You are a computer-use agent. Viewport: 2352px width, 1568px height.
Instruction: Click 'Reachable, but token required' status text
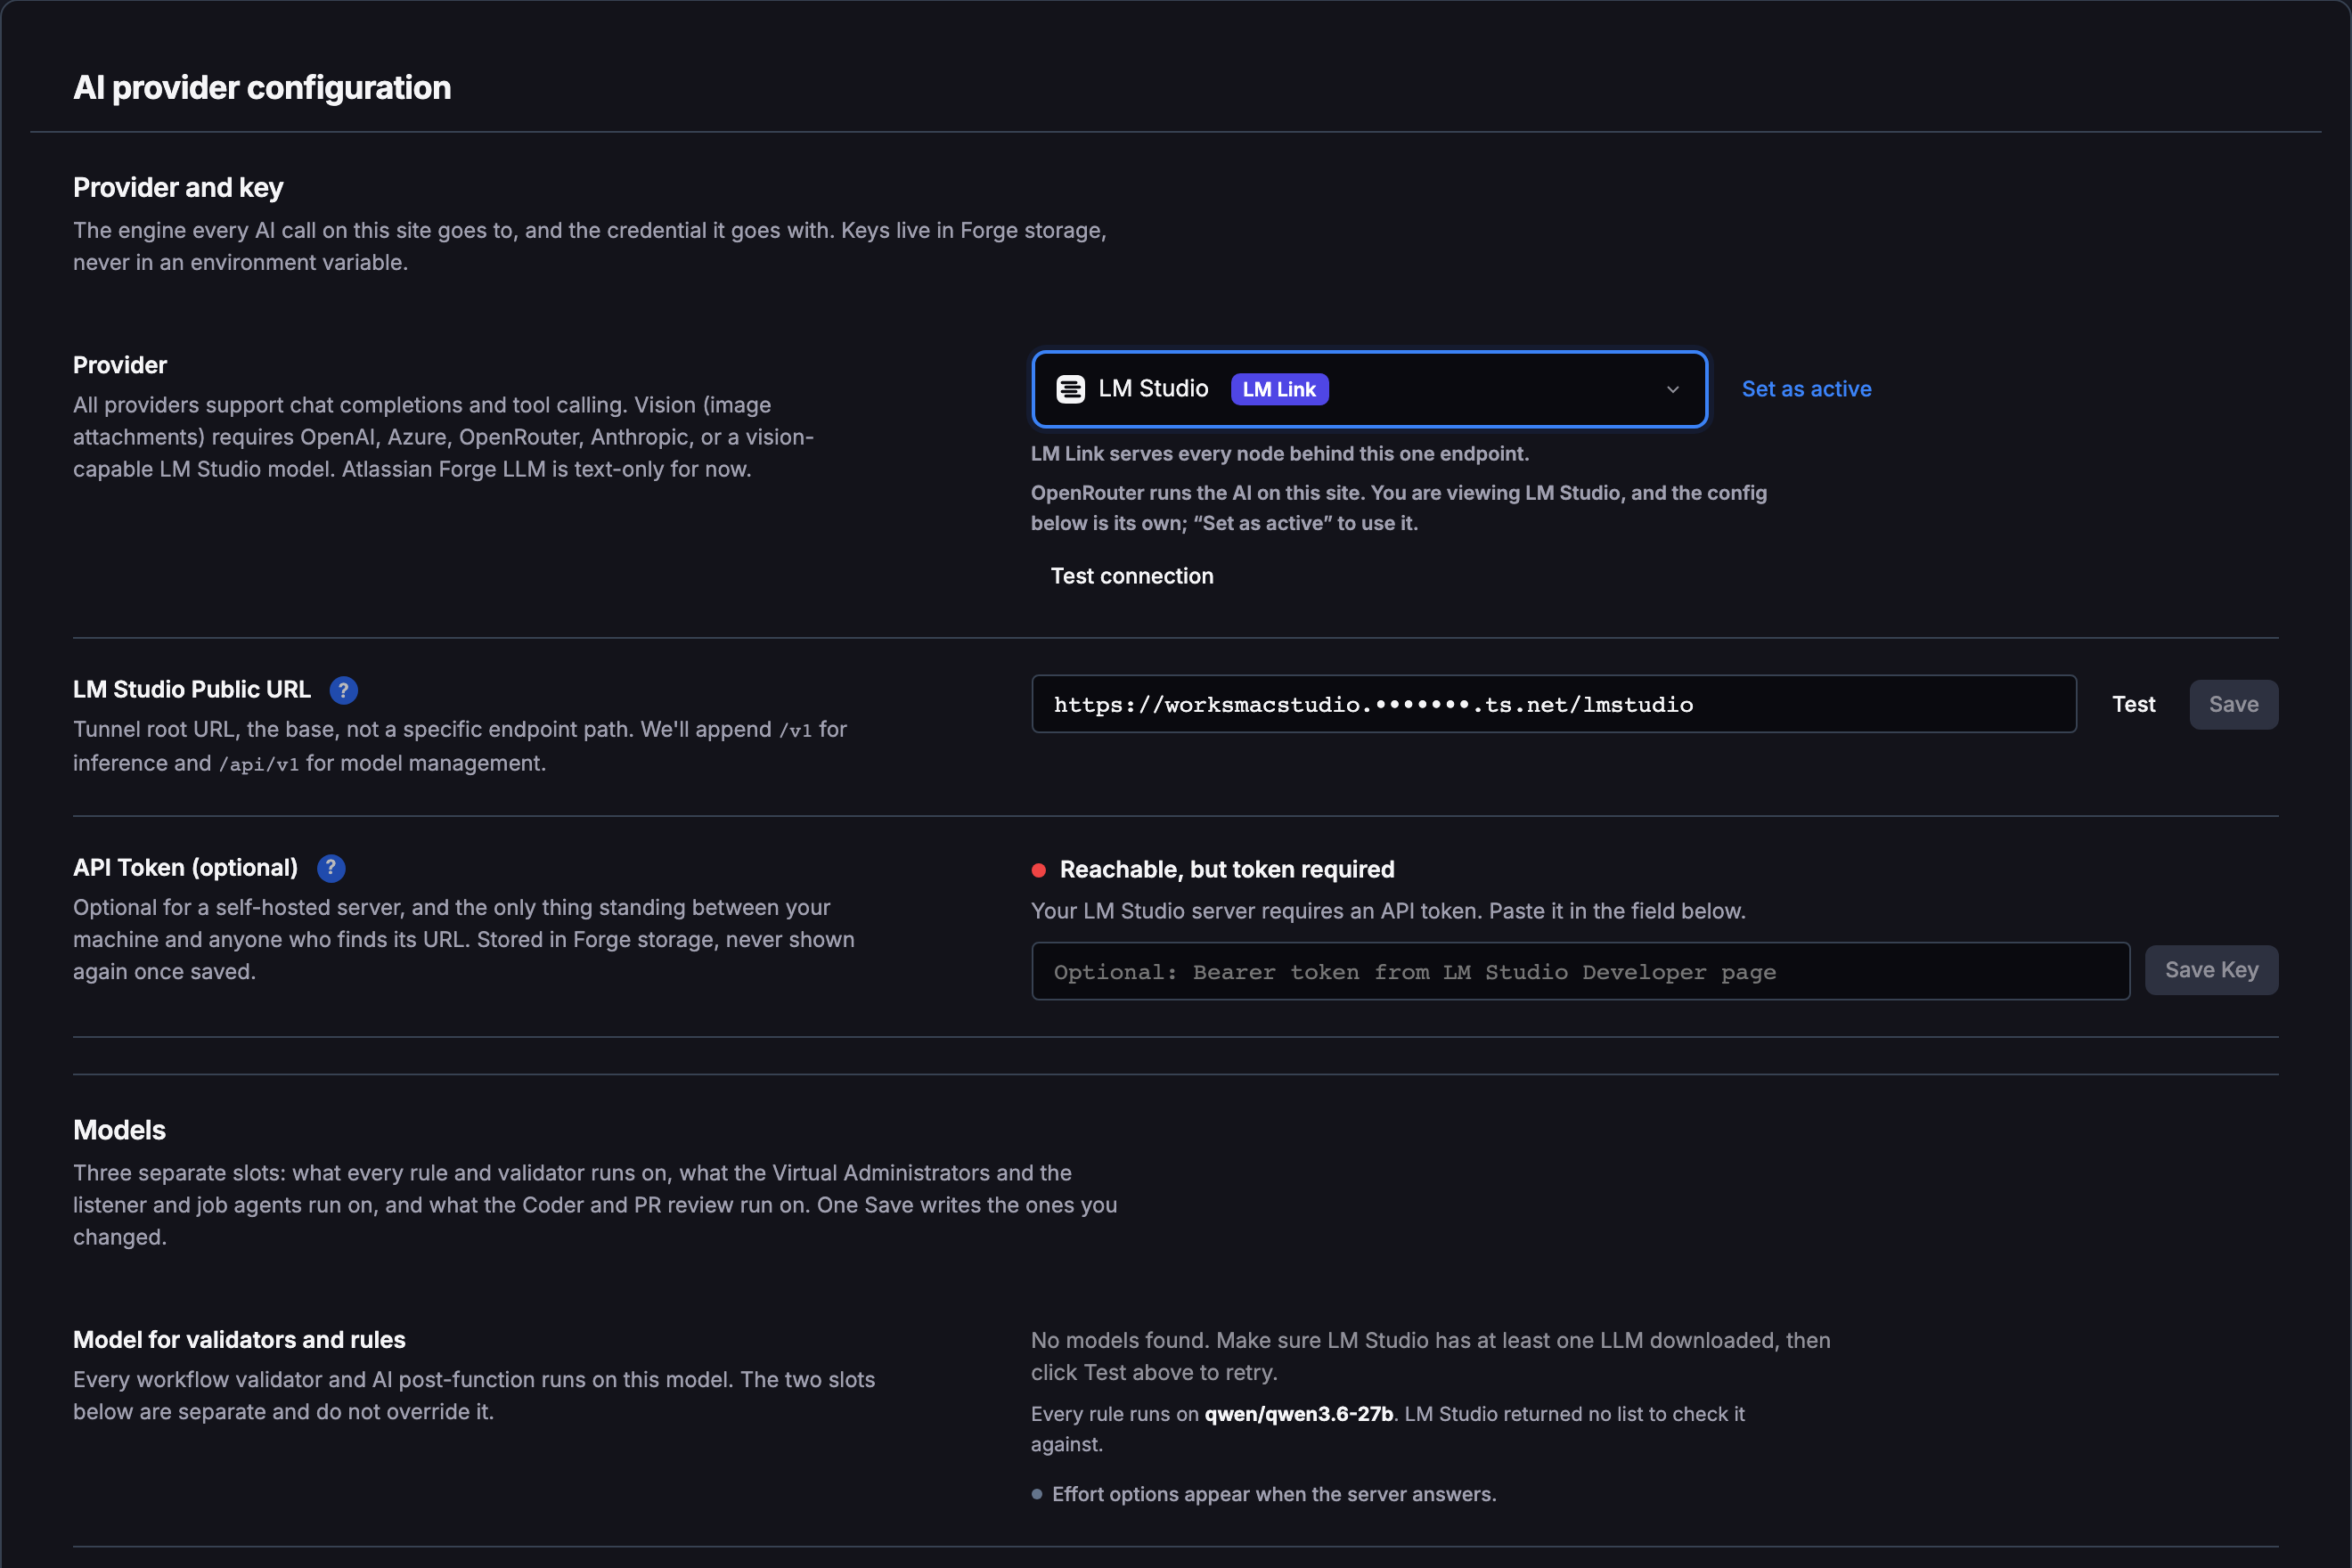click(1227, 870)
